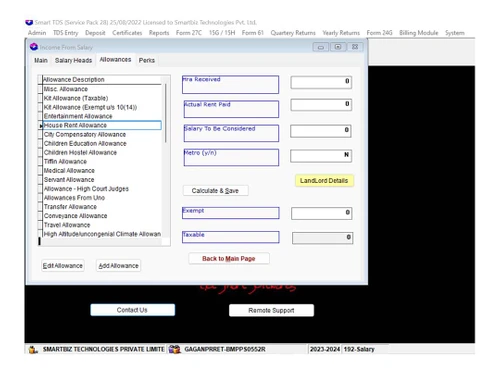This screenshot has height=375, width=500.
Task: Select Children Hostel Allowance row
Action: coord(102,152)
